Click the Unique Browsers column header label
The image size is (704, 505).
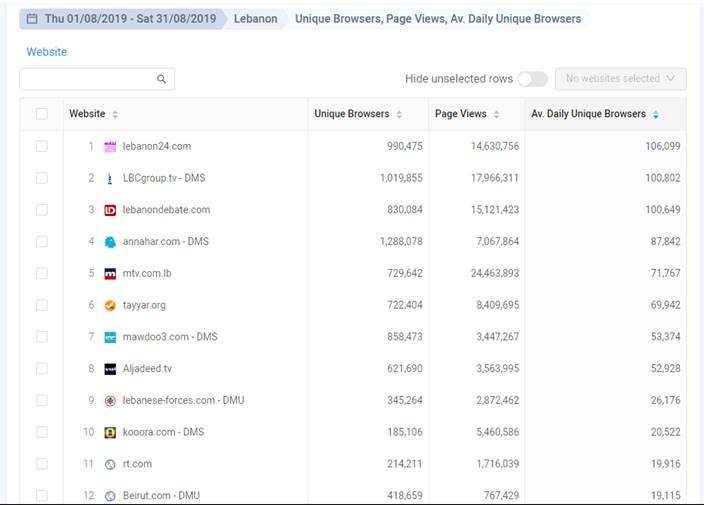pyautogui.click(x=352, y=114)
